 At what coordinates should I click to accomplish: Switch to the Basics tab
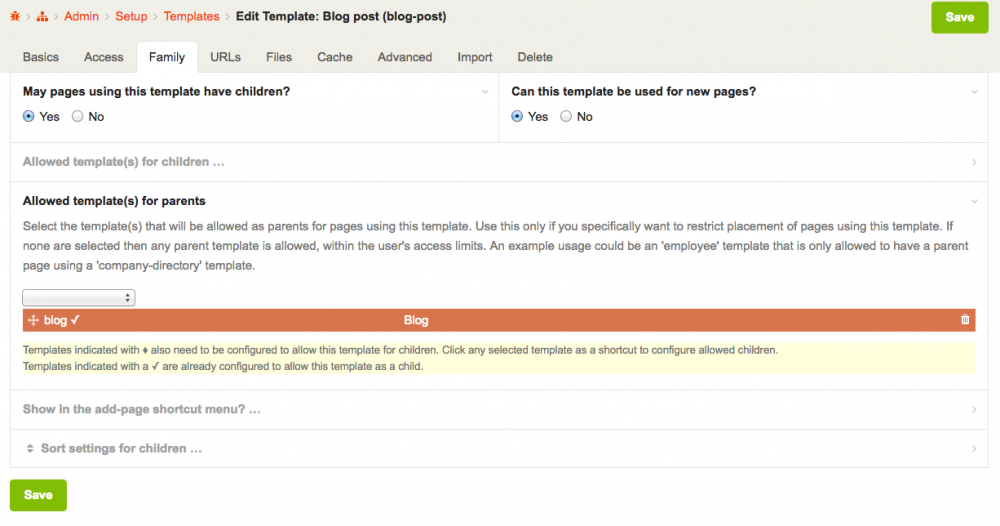(41, 57)
